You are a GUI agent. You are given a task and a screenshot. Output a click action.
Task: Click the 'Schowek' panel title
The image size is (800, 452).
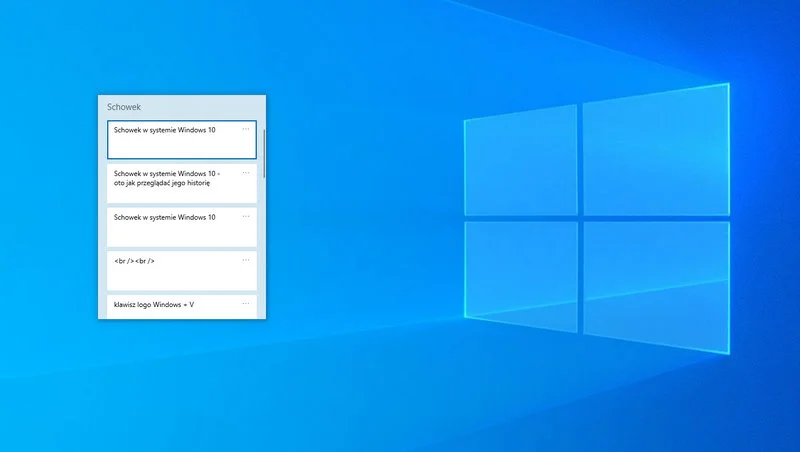tap(124, 107)
